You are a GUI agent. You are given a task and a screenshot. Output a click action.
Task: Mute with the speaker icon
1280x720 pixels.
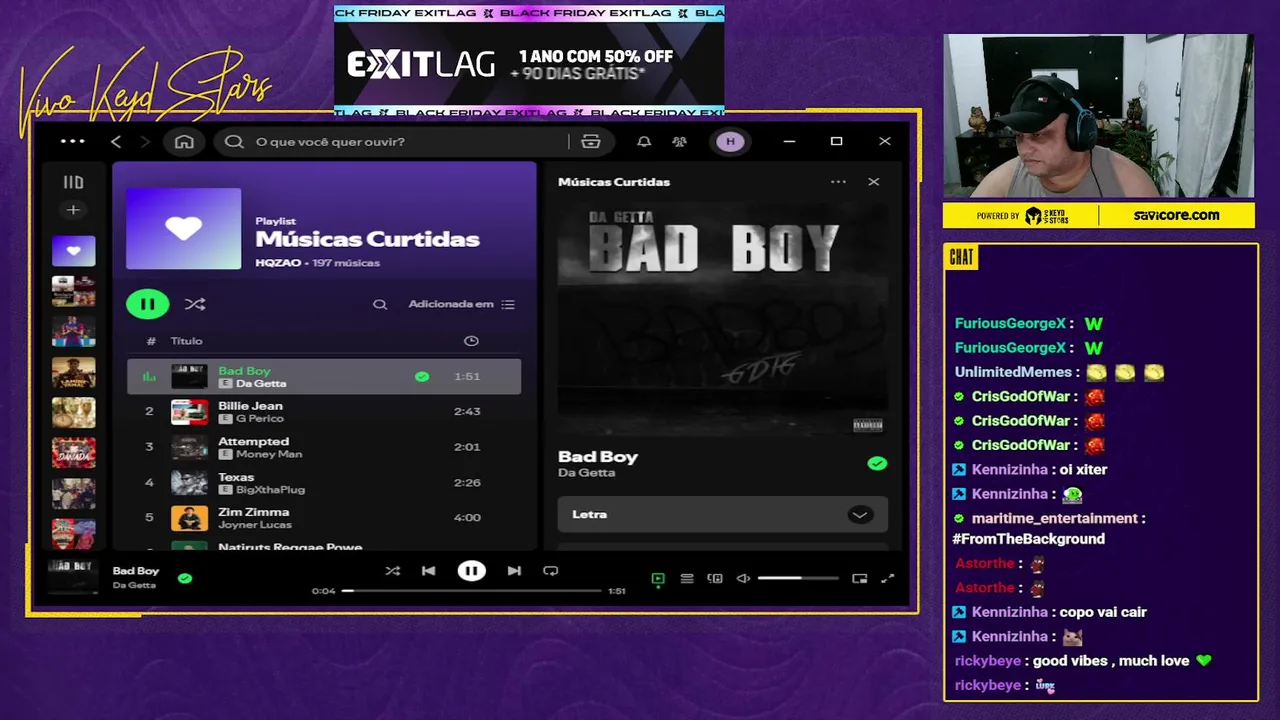(743, 578)
